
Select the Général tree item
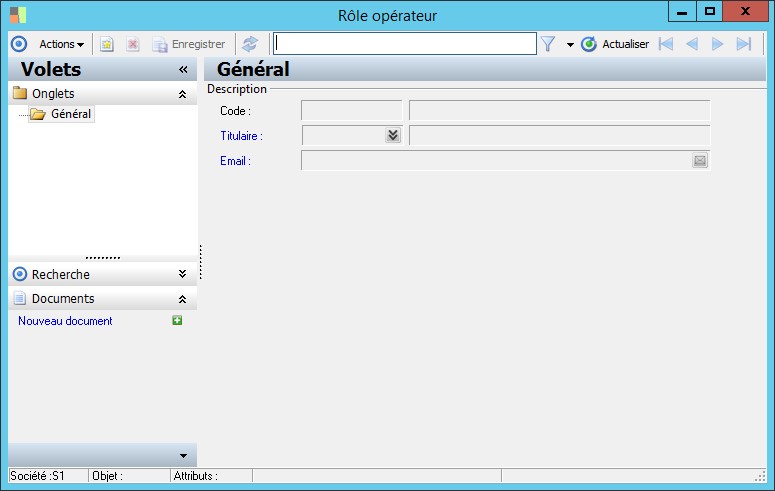tap(71, 114)
